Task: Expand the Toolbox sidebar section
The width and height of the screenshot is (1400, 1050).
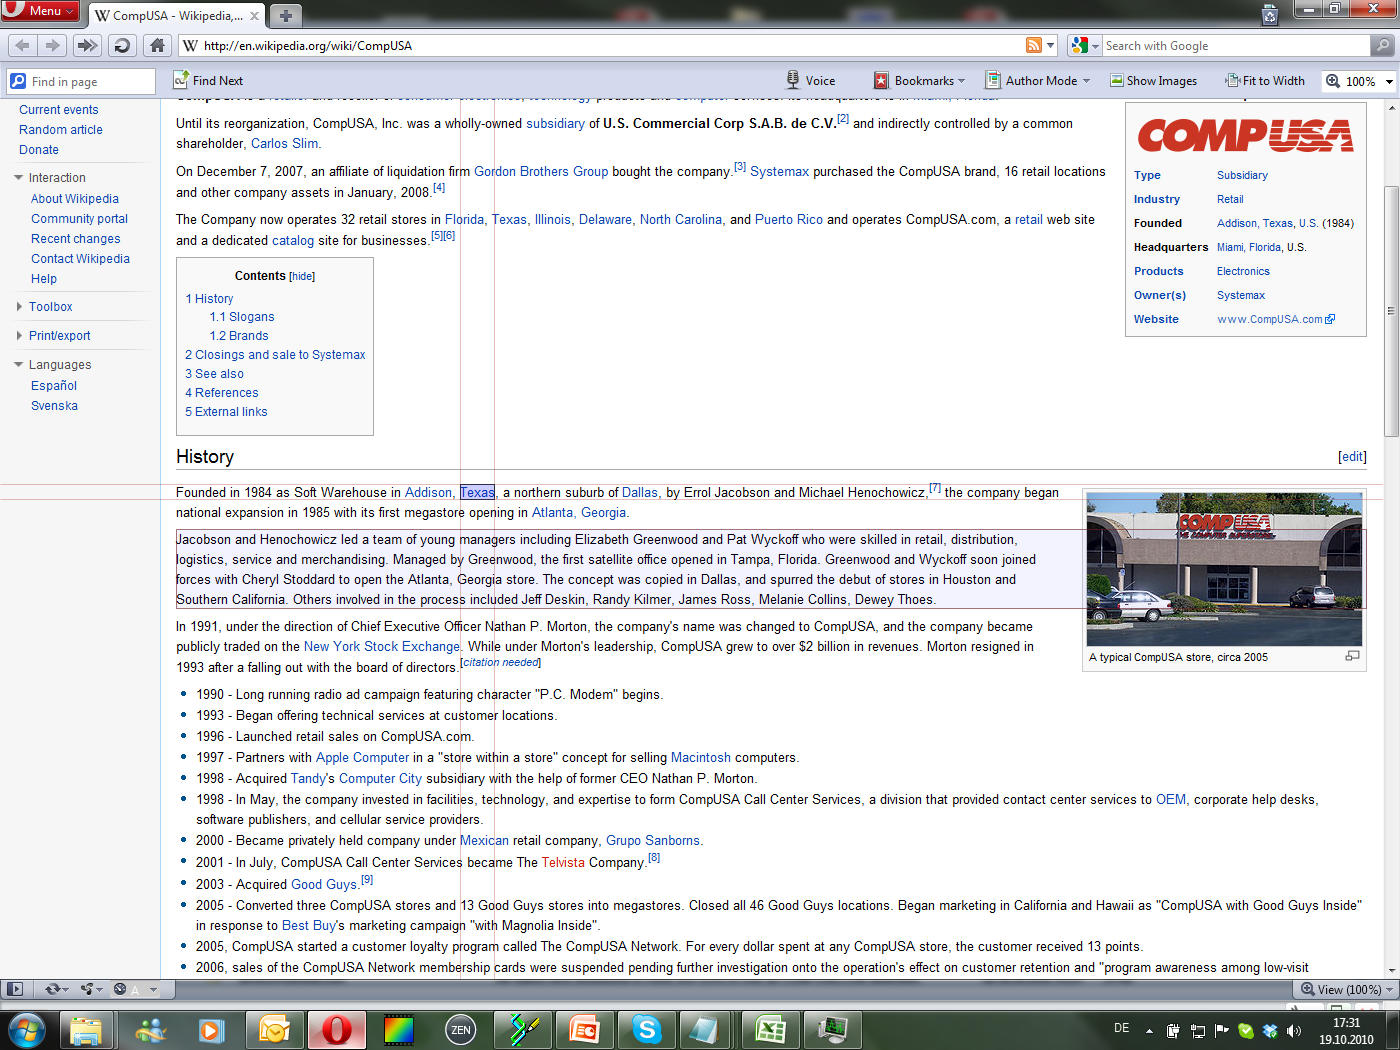Action: [44, 307]
